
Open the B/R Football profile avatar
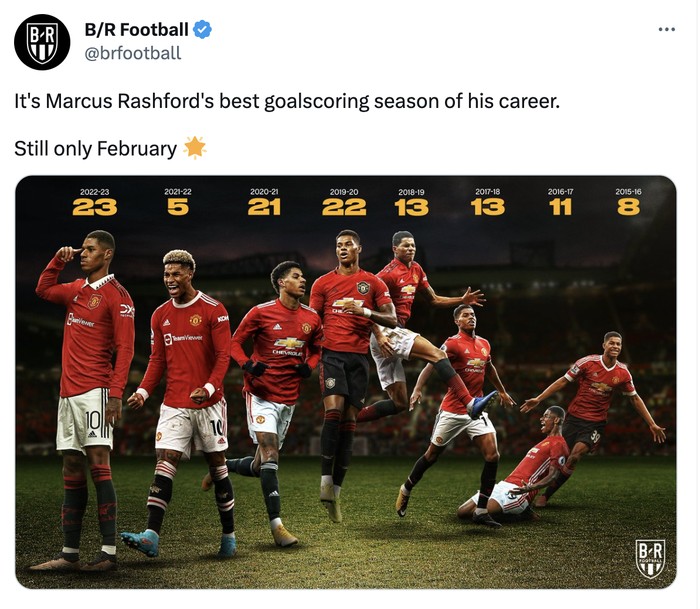(x=42, y=42)
